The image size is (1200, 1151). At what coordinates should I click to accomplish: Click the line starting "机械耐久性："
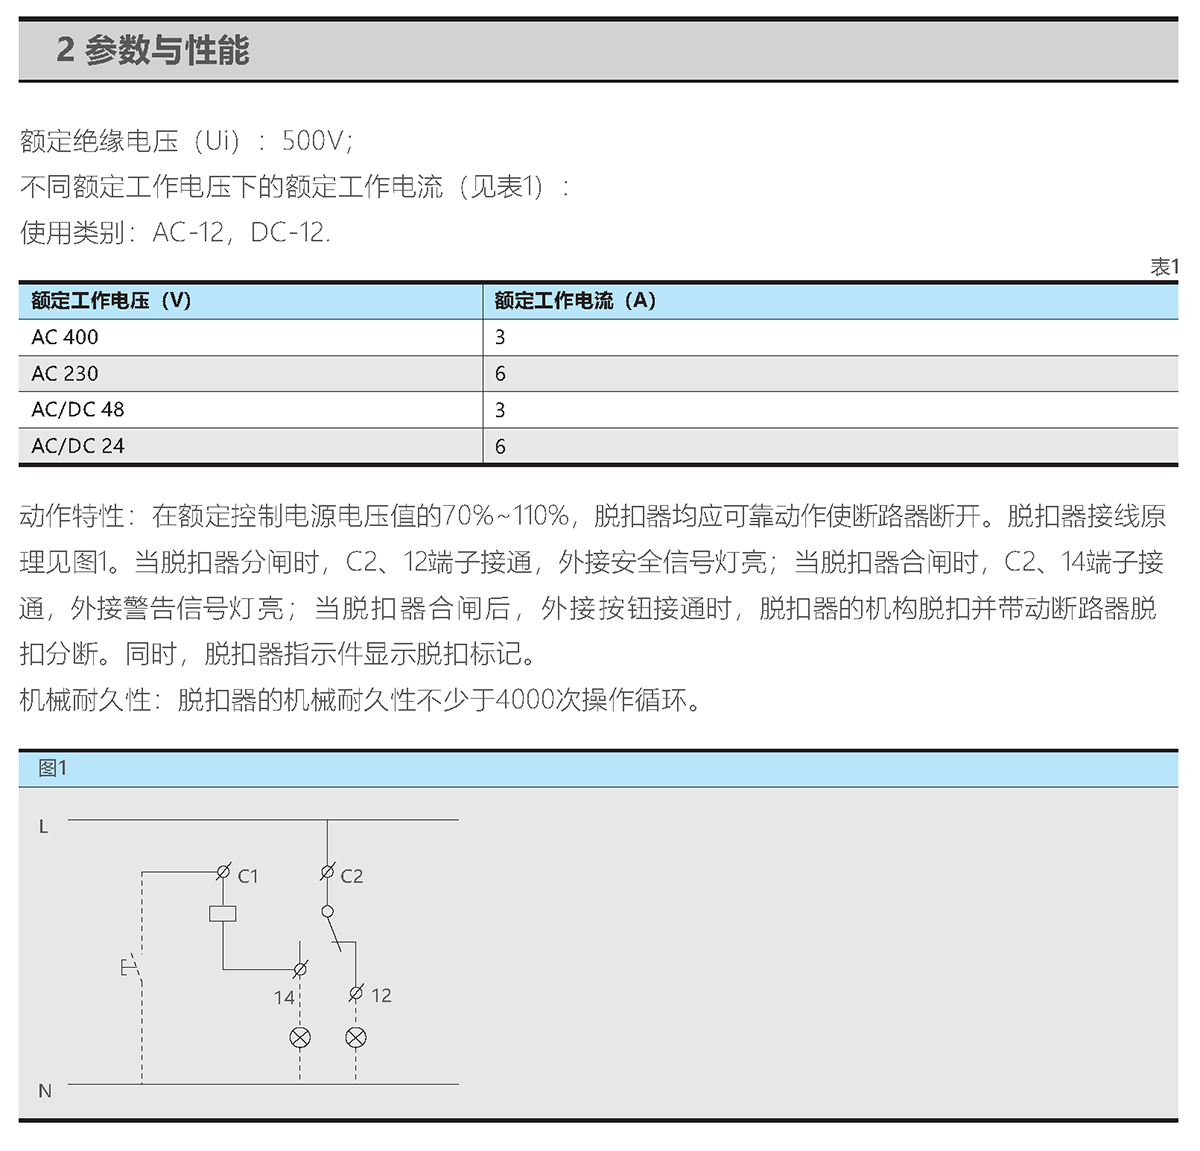coord(361,699)
